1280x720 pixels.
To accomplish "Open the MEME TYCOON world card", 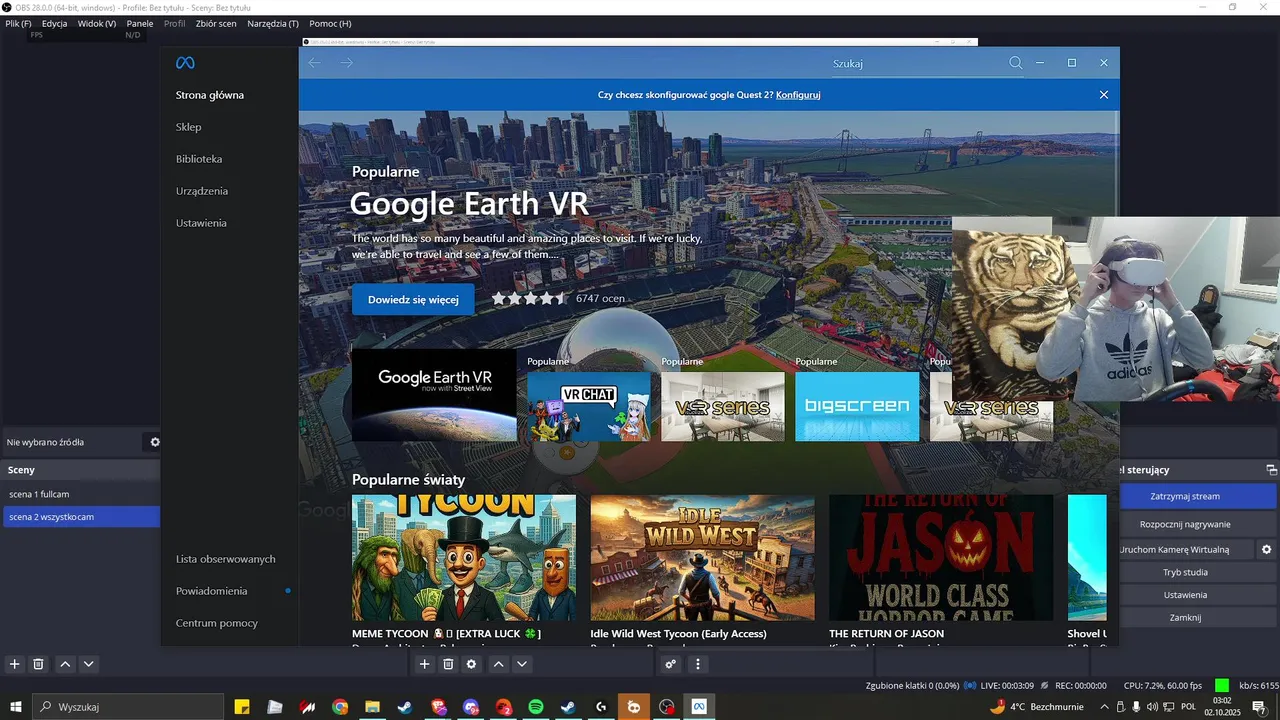I will click(x=464, y=558).
